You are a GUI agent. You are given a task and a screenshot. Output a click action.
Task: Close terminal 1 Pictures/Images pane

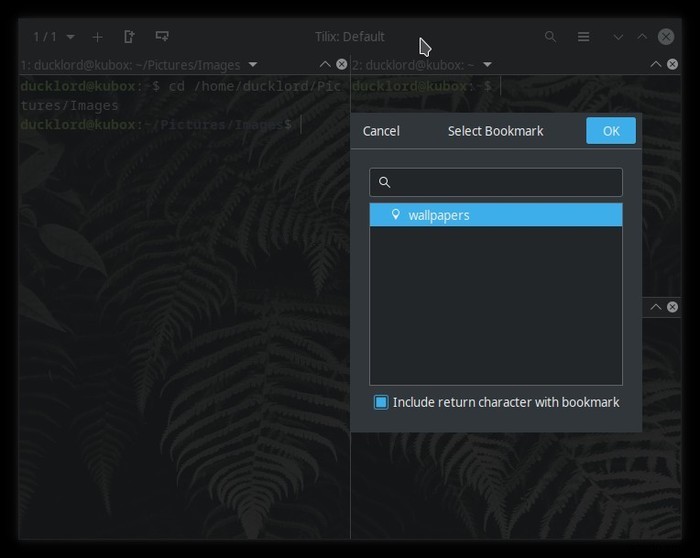342,64
